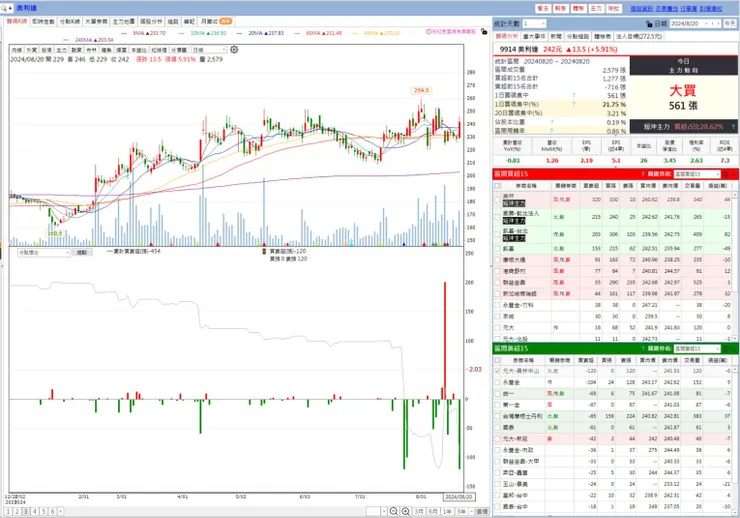Click the next-day arrow in the date field
The height and width of the screenshot is (518, 740).
pyautogui.click(x=718, y=24)
